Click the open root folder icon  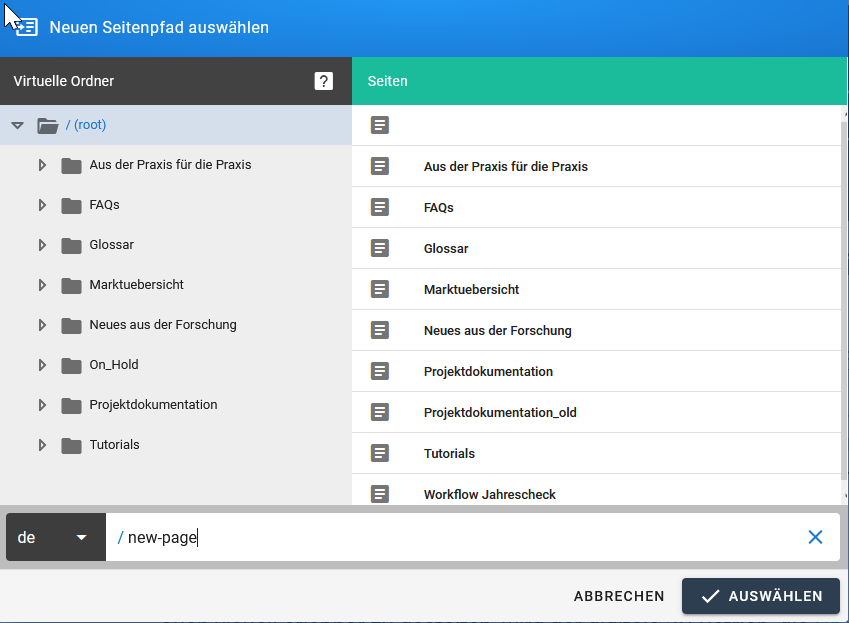click(x=47, y=125)
